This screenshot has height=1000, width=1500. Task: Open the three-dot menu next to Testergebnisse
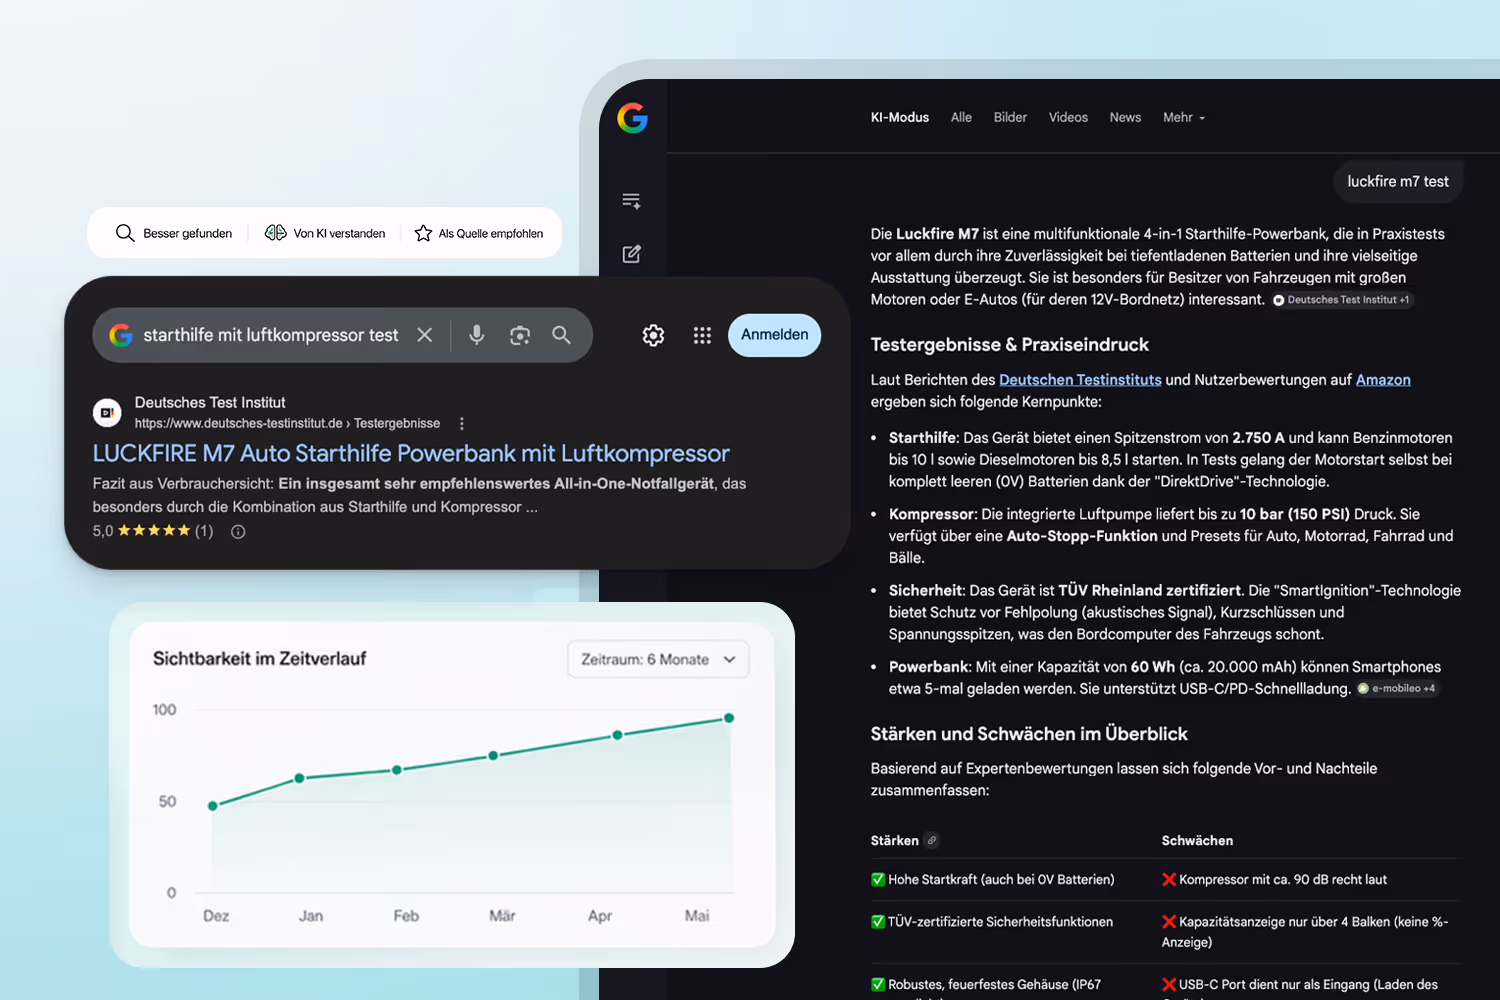(461, 424)
